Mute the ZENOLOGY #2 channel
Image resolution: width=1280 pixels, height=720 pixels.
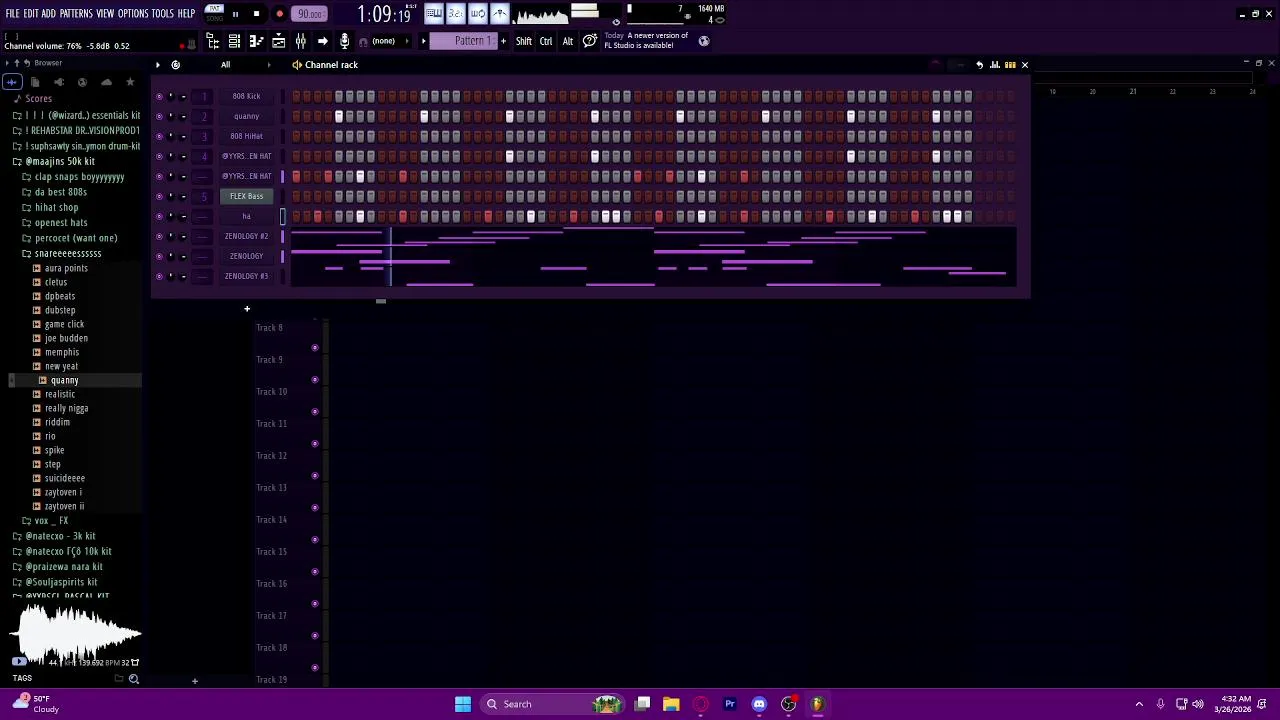pos(159,236)
